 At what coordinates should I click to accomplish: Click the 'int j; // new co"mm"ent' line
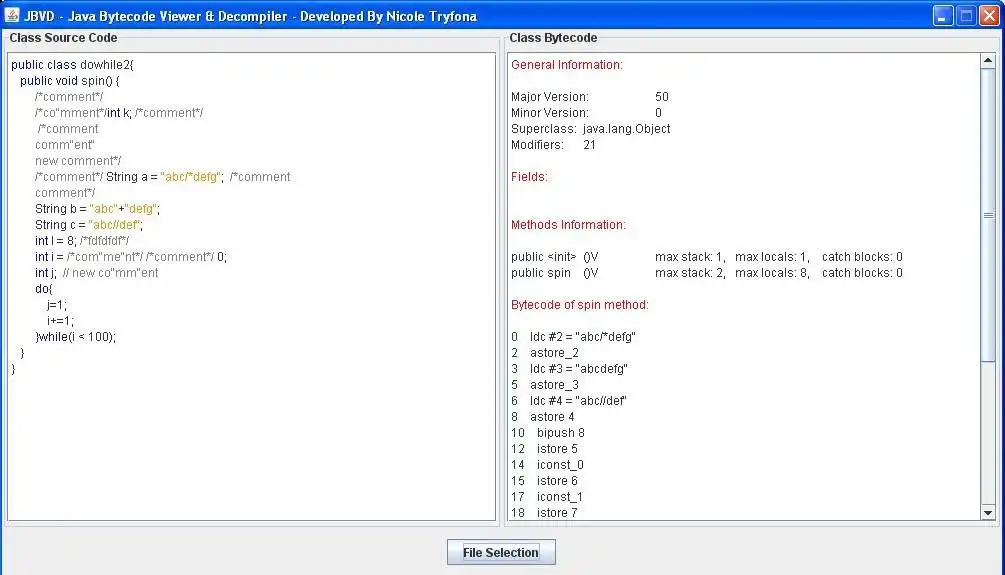pos(96,273)
